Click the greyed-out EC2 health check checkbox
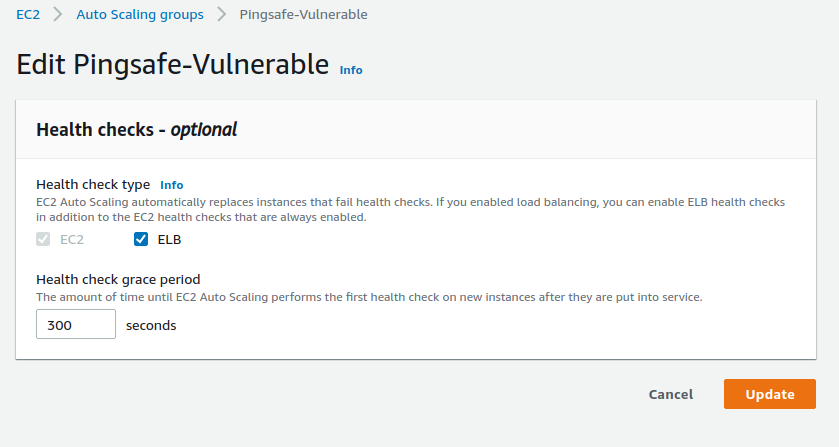The height and width of the screenshot is (447, 839). [x=43, y=240]
